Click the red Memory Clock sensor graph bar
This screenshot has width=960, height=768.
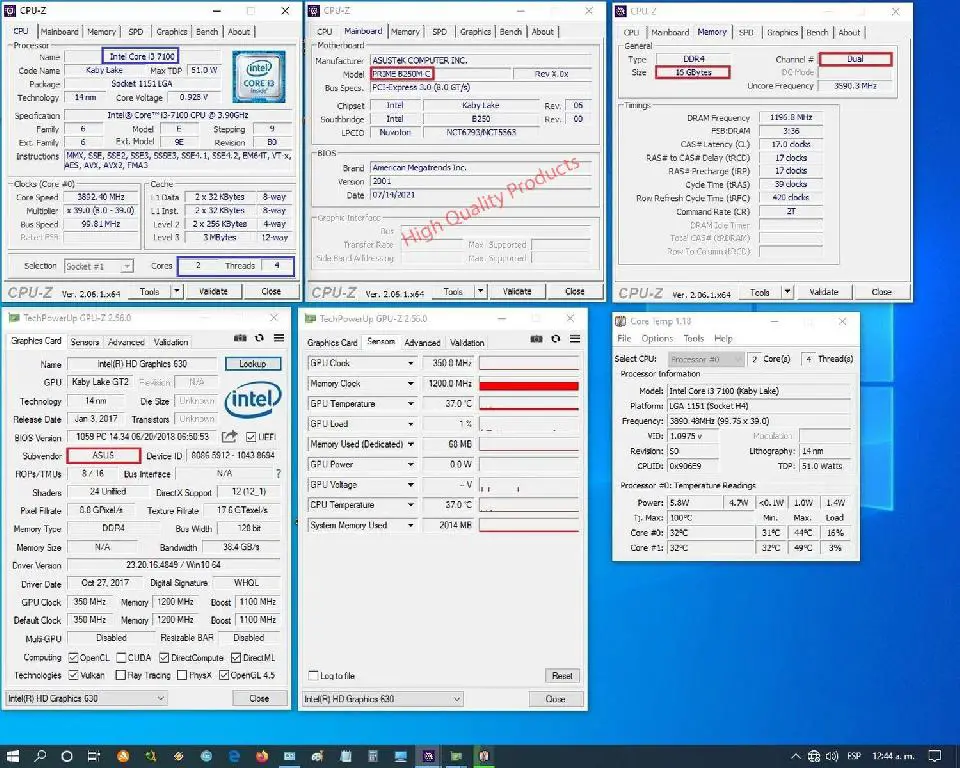pyautogui.click(x=529, y=385)
